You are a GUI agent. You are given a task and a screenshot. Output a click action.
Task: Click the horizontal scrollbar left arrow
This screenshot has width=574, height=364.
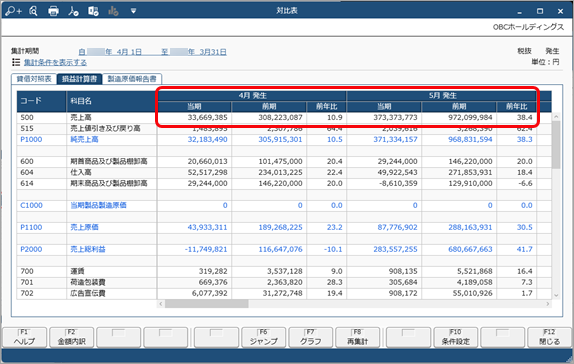[x=161, y=304]
